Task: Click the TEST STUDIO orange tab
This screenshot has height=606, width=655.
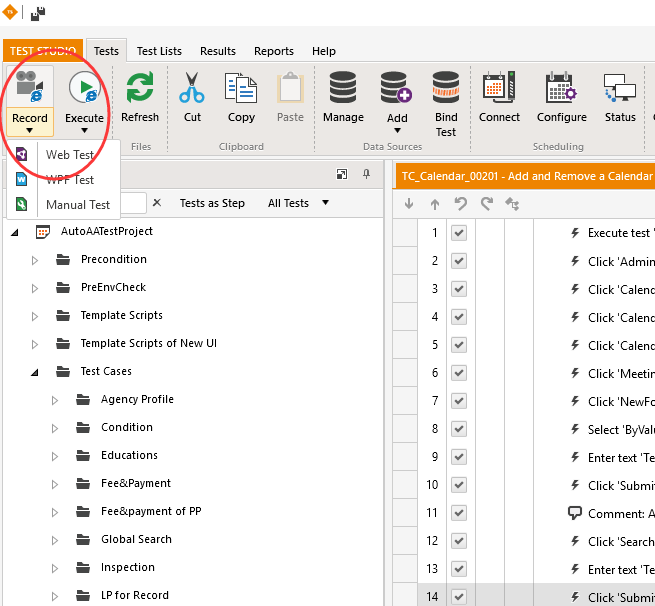Action: [x=43, y=51]
